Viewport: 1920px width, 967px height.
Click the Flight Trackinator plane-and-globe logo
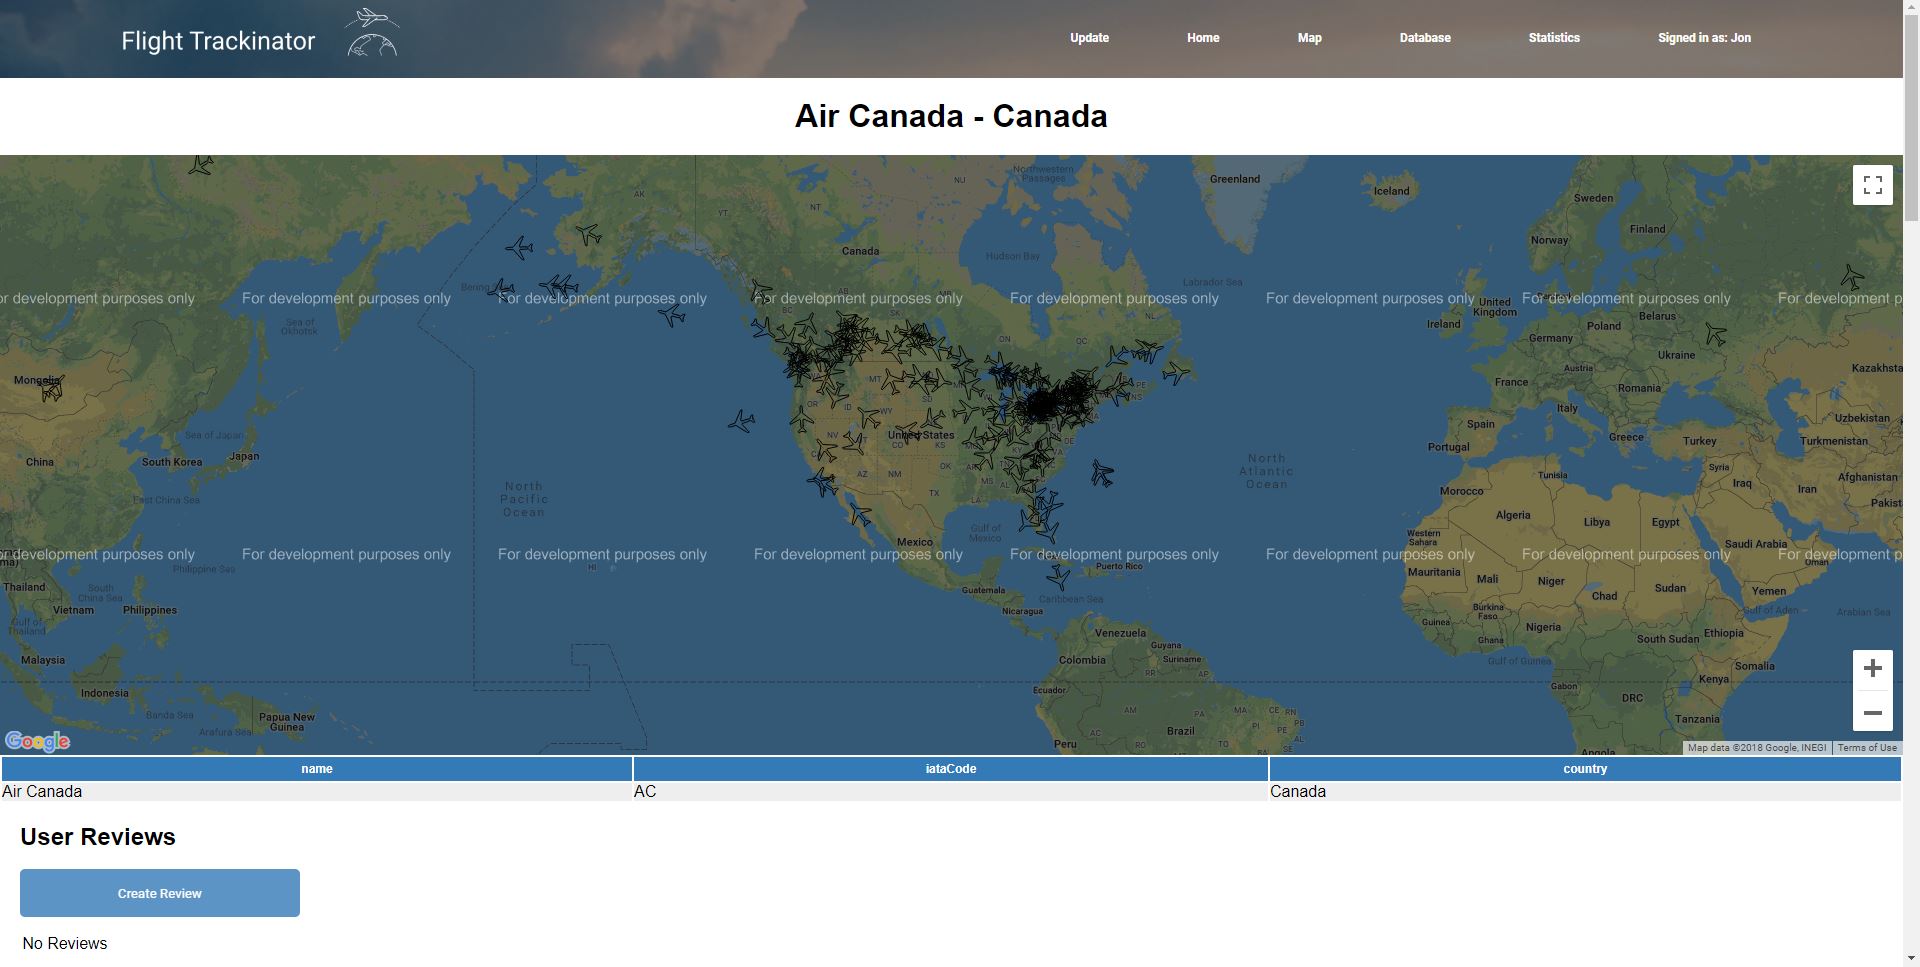[x=372, y=32]
